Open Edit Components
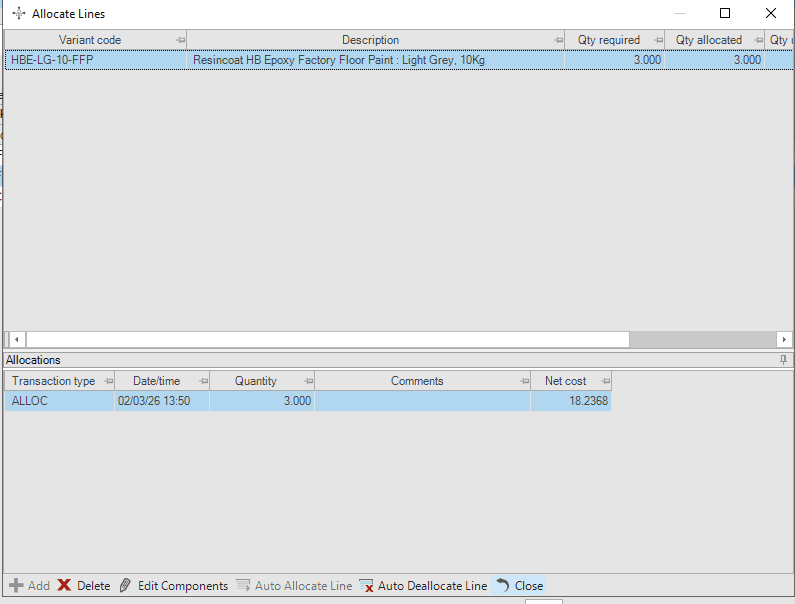This screenshot has height=604, width=795. pyautogui.click(x=174, y=586)
